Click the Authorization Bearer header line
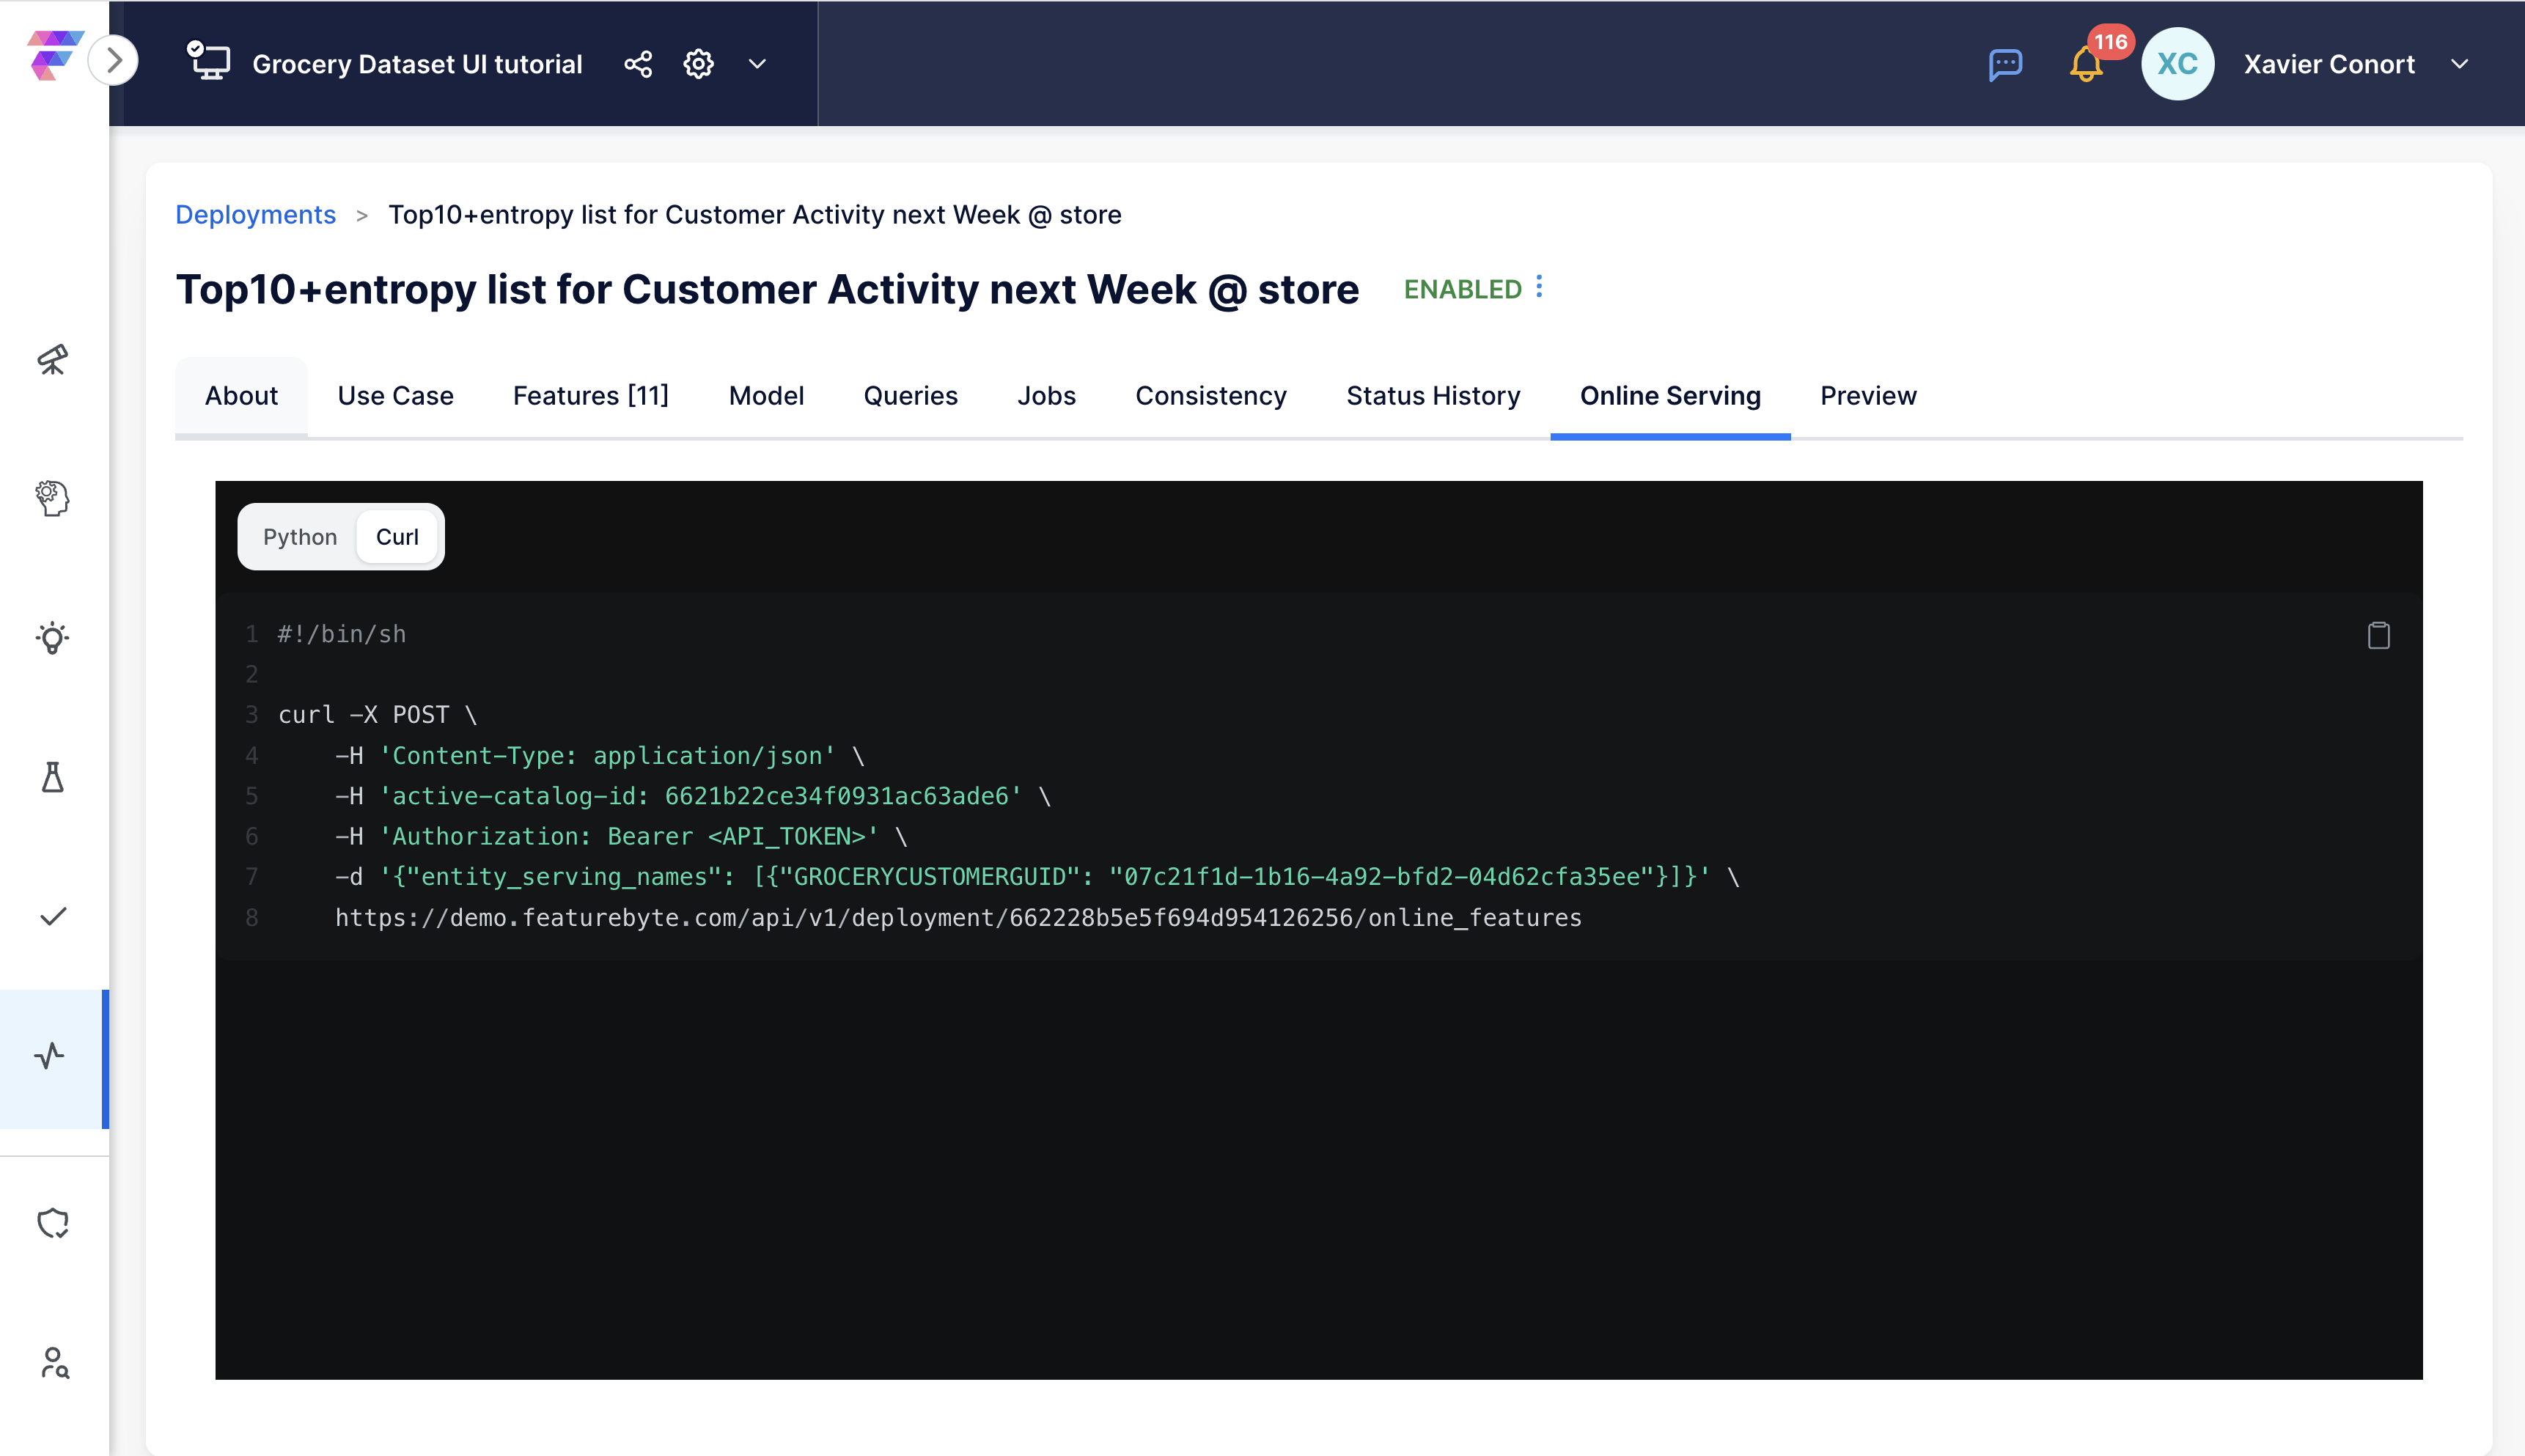 pos(620,836)
